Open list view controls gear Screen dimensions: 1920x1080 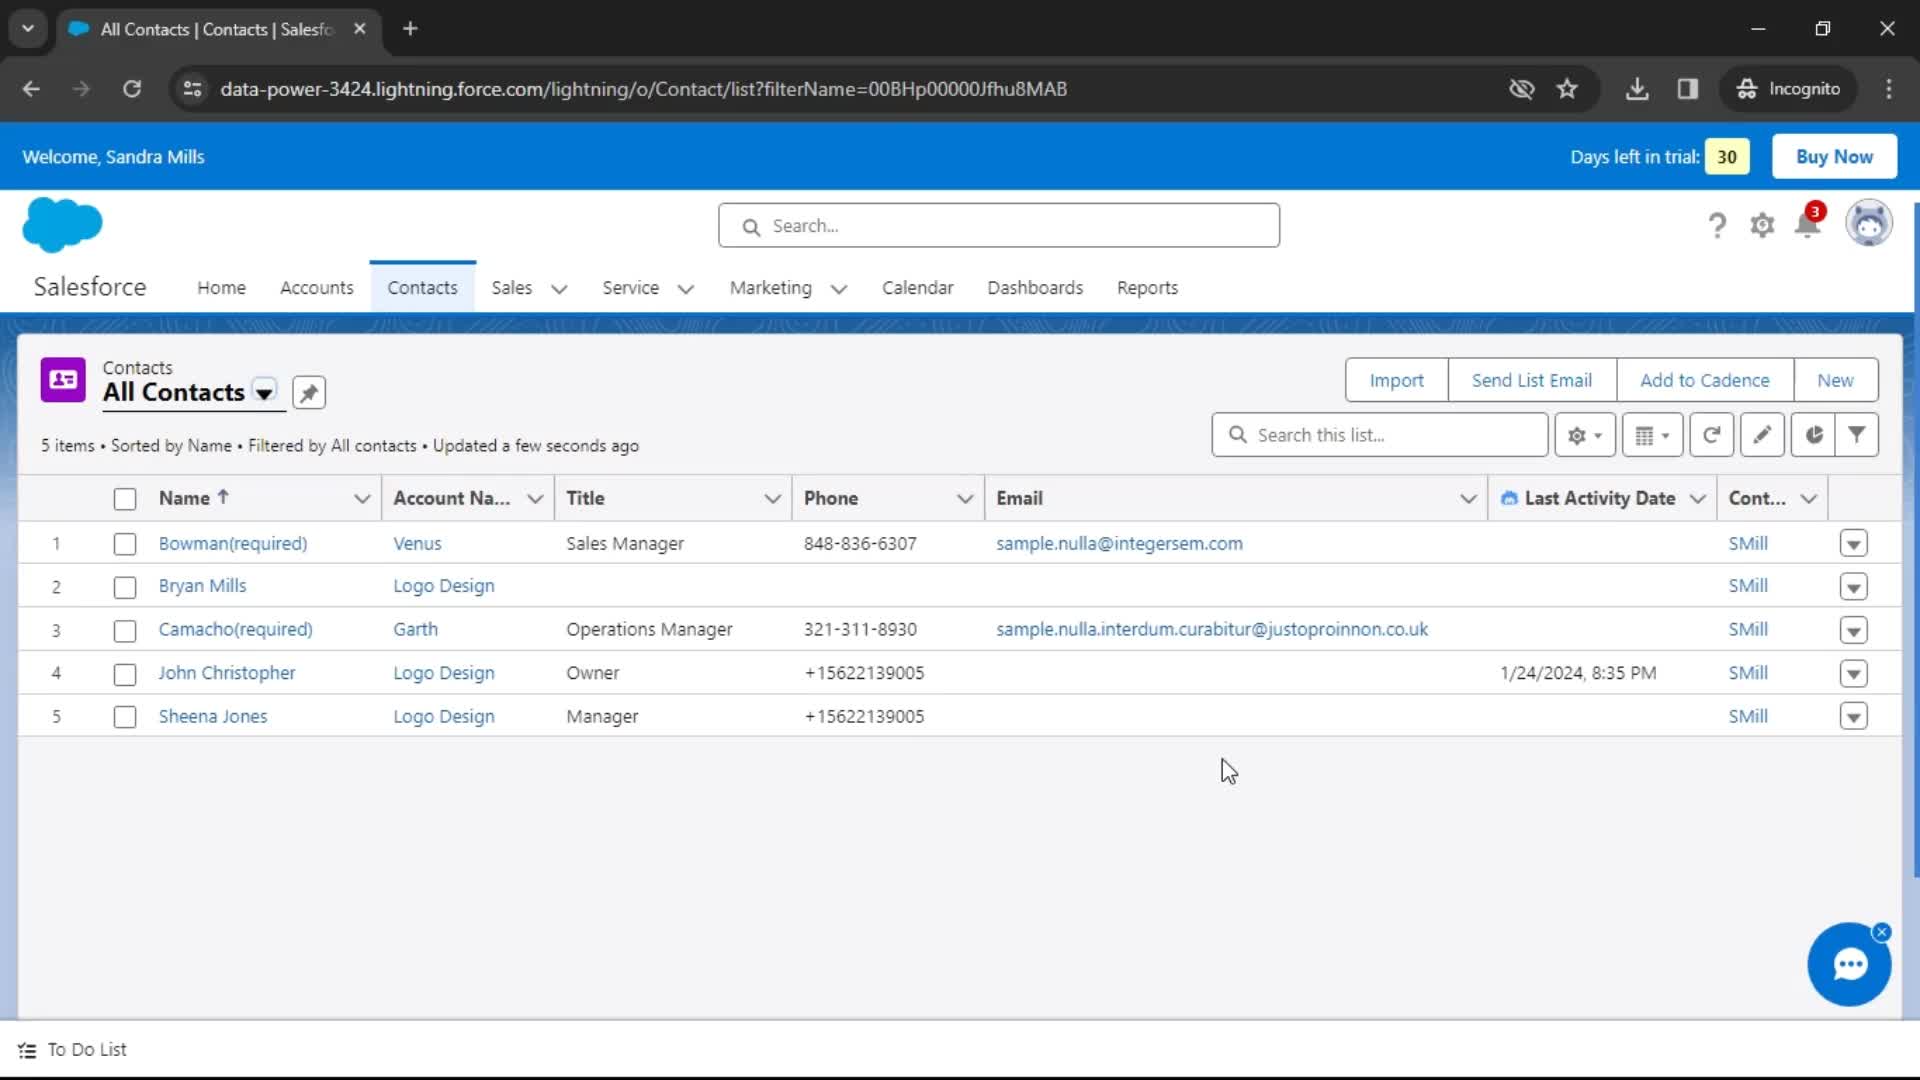pyautogui.click(x=1585, y=435)
